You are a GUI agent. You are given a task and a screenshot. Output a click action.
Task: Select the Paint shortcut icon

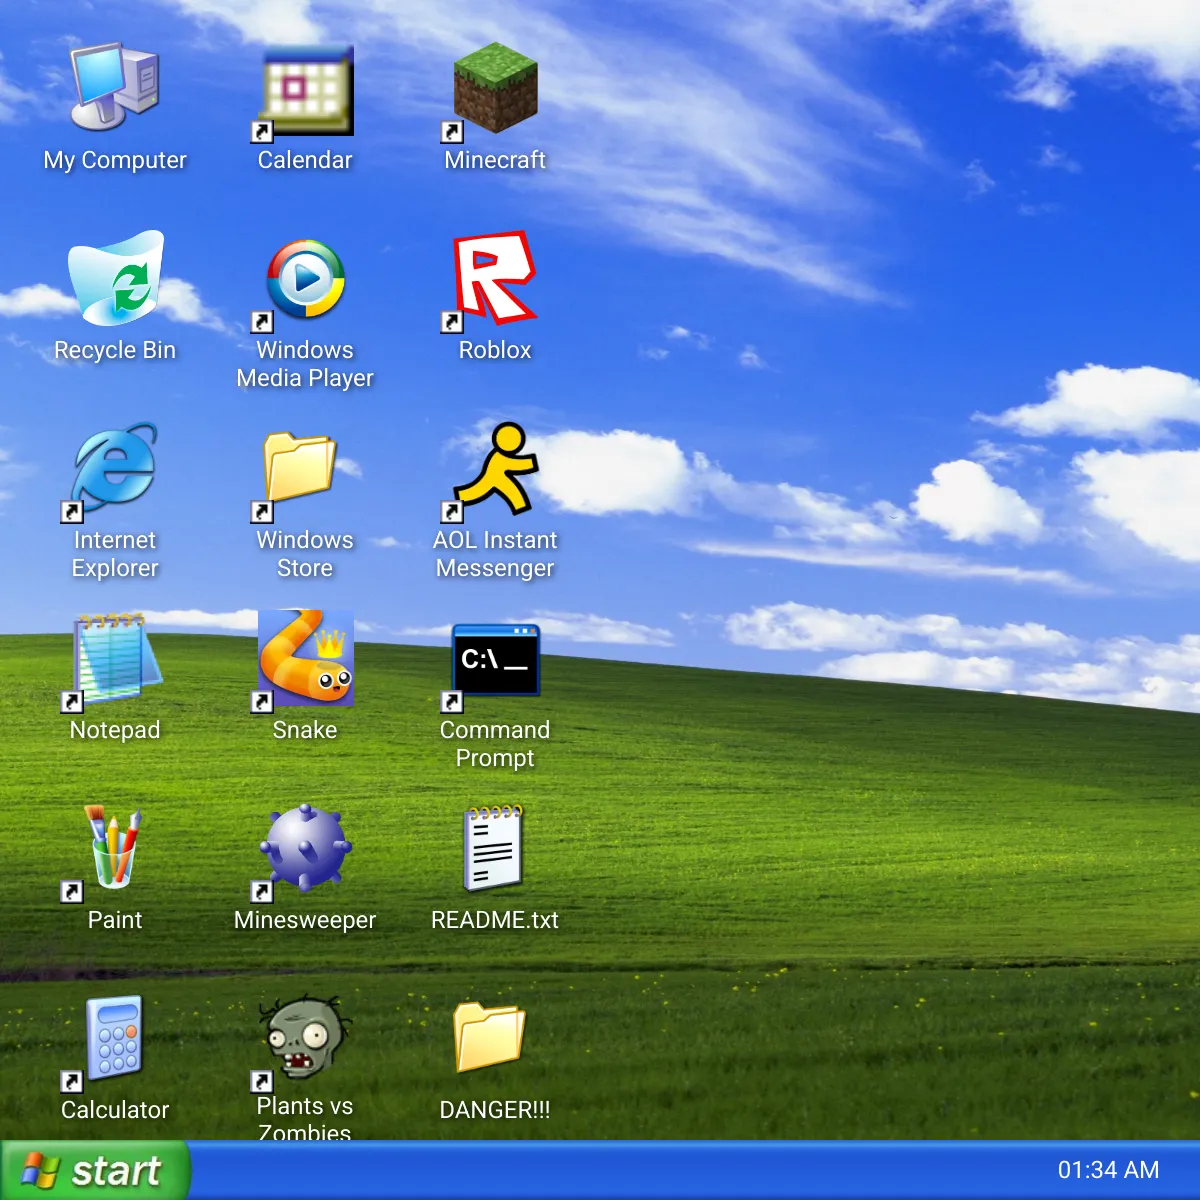point(115,848)
